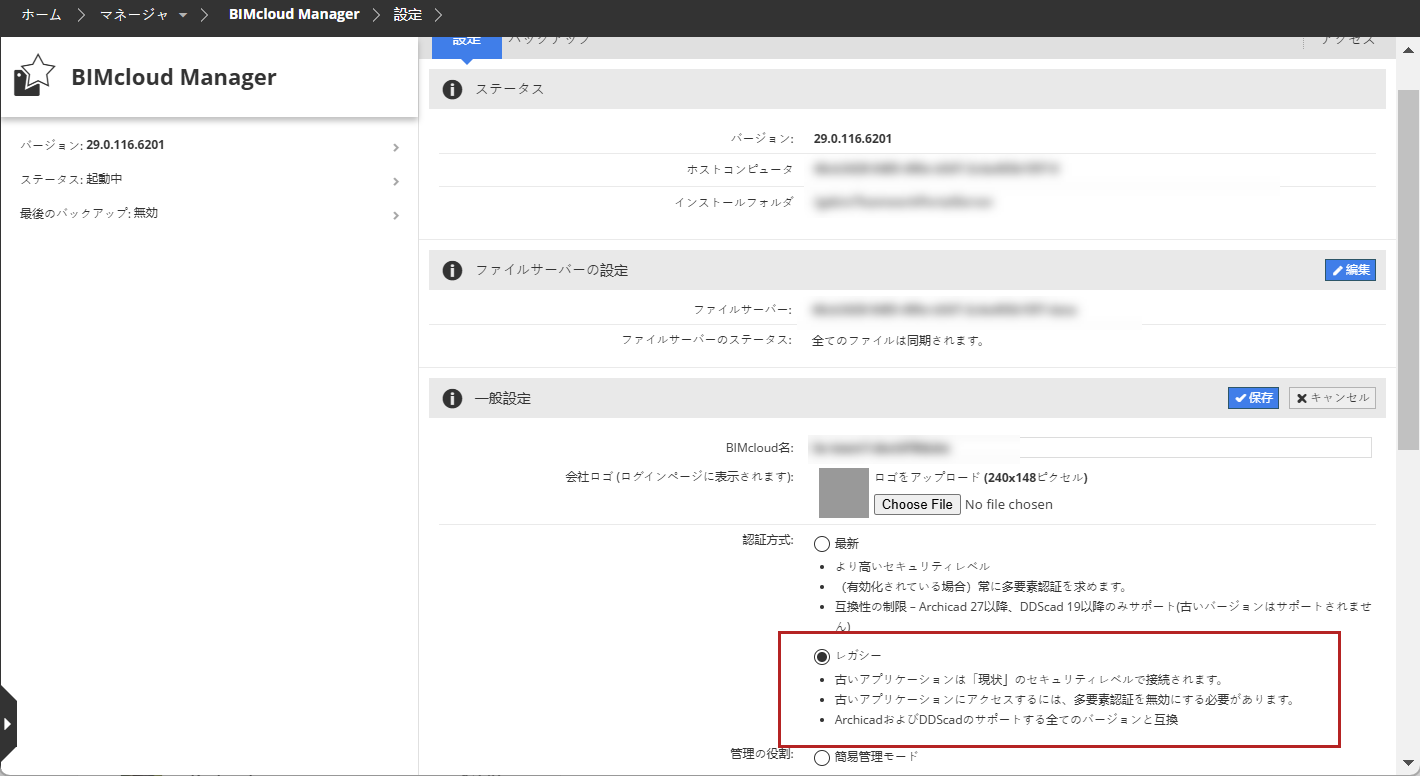
Task: Click the BIMcloud Manager star logo icon
Action: (34, 76)
